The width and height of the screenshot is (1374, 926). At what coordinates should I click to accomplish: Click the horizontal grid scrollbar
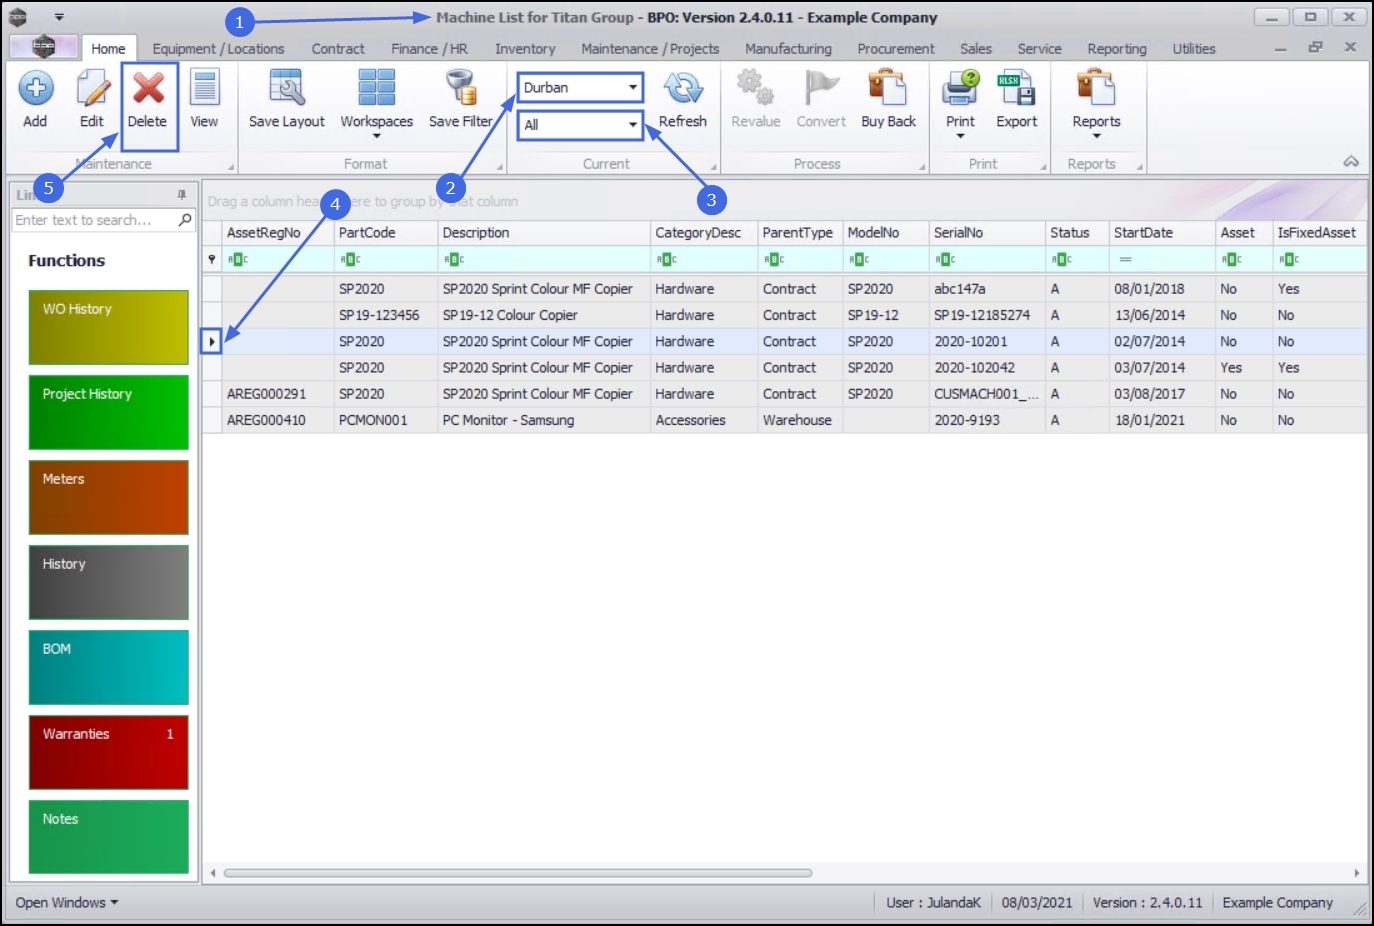point(518,873)
